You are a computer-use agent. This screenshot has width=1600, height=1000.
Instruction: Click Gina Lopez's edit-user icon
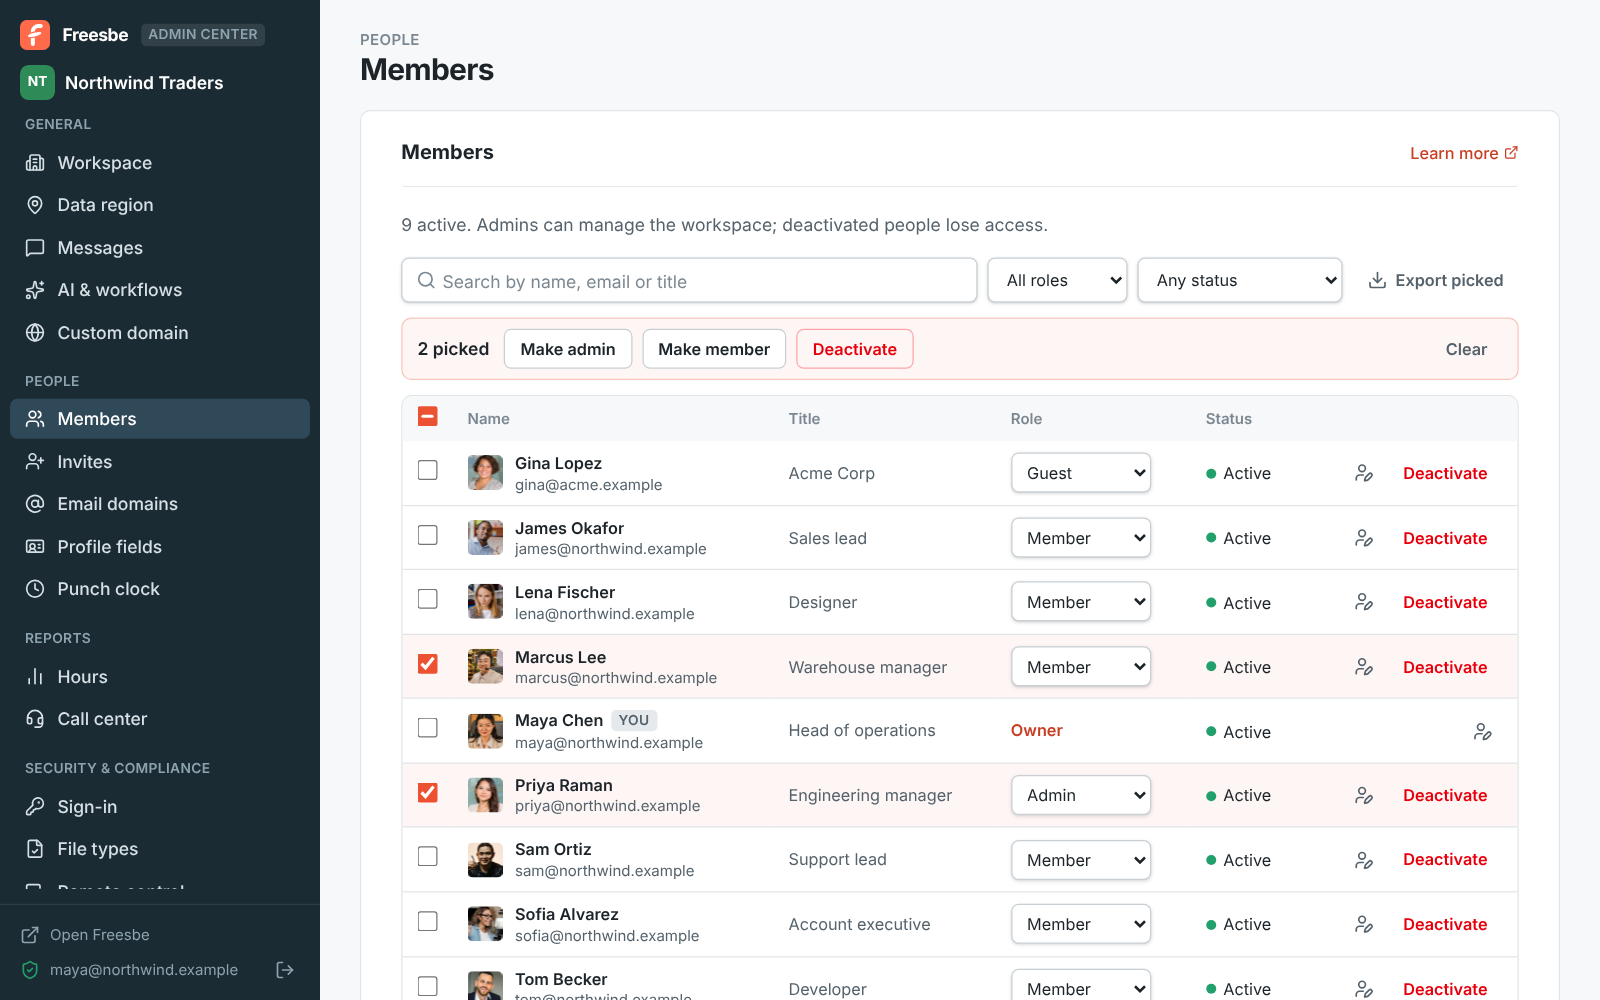tap(1364, 473)
